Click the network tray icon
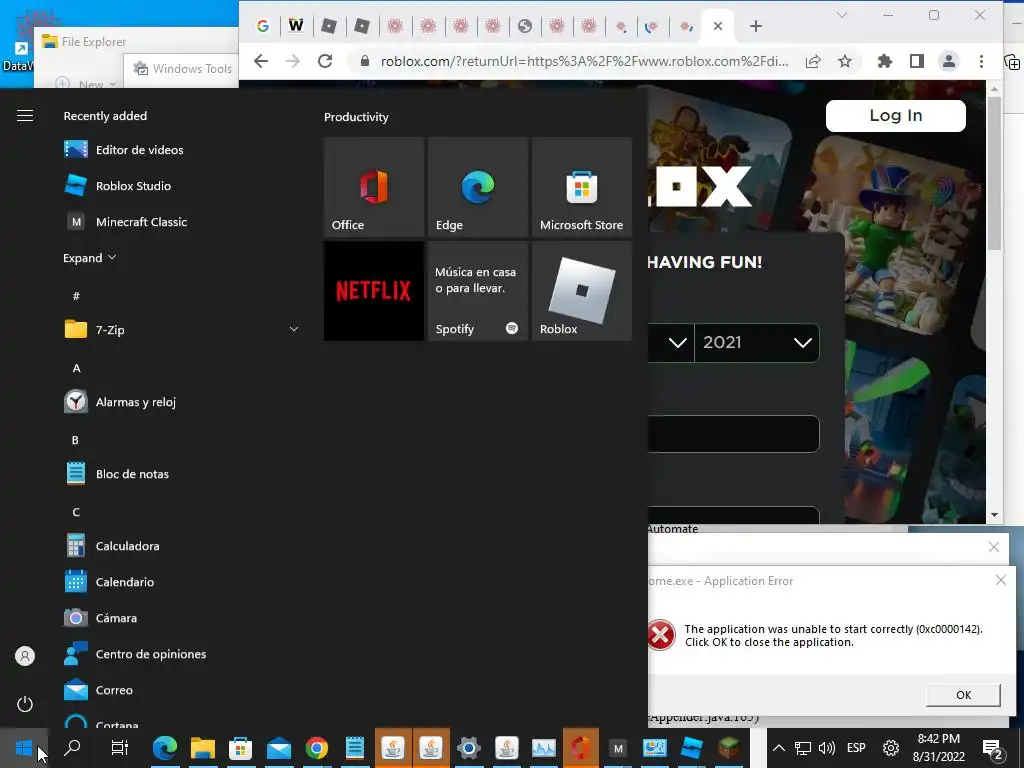 point(803,748)
